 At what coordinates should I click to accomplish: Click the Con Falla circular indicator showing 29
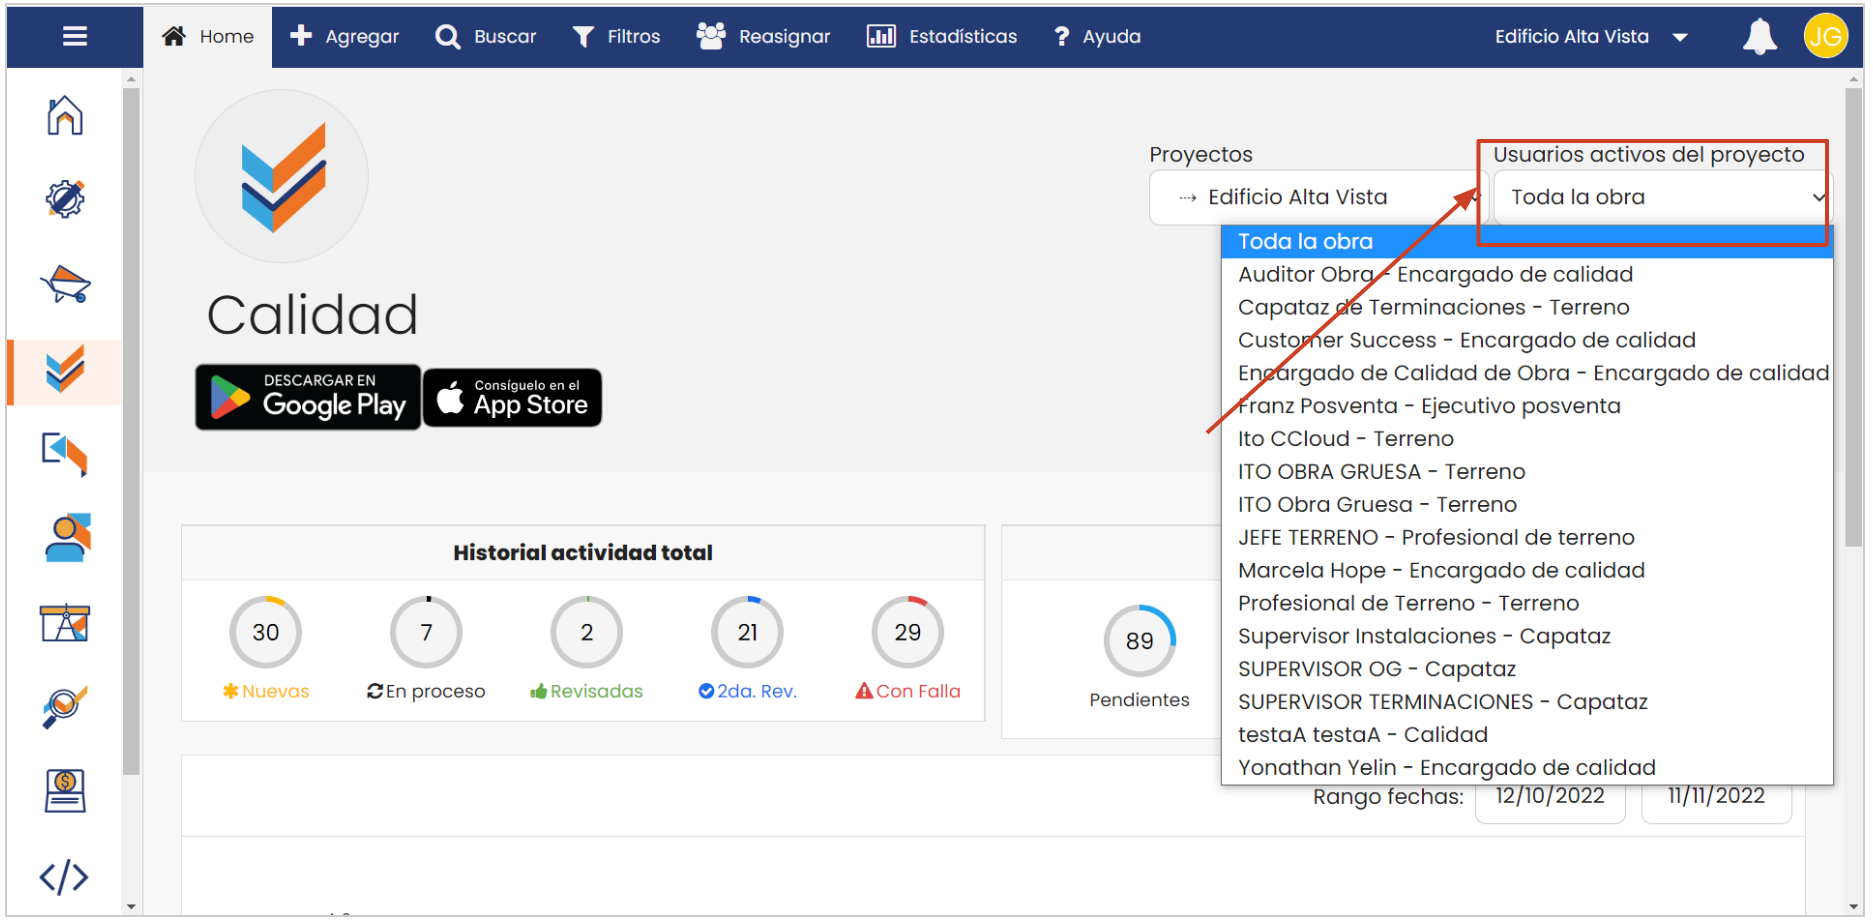(x=907, y=633)
